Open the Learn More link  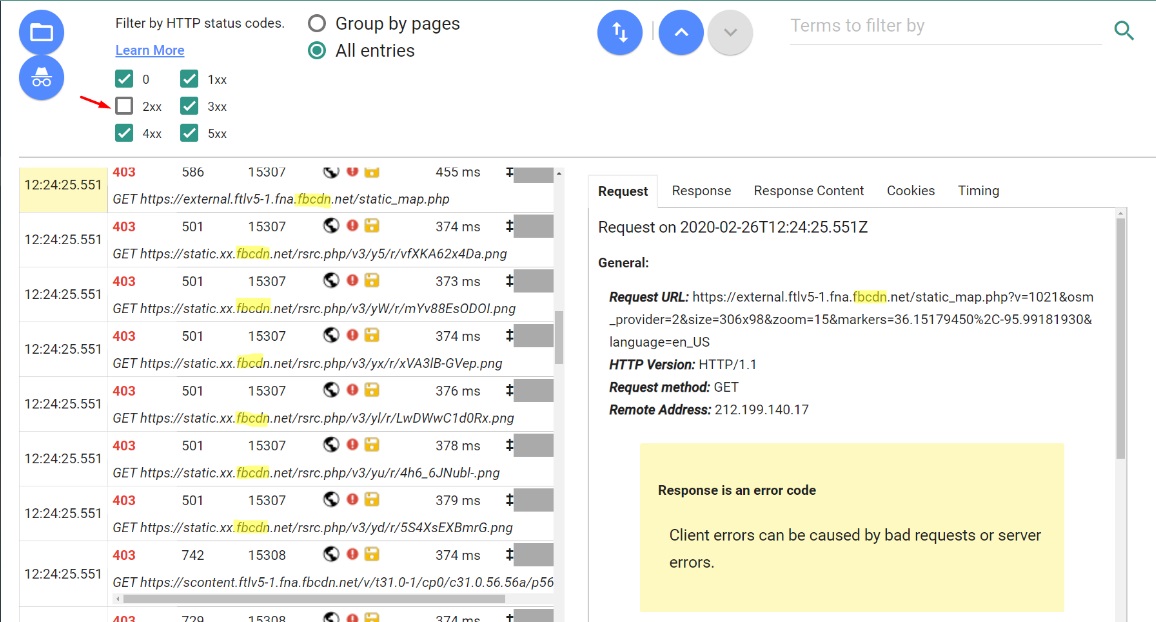pyautogui.click(x=149, y=50)
